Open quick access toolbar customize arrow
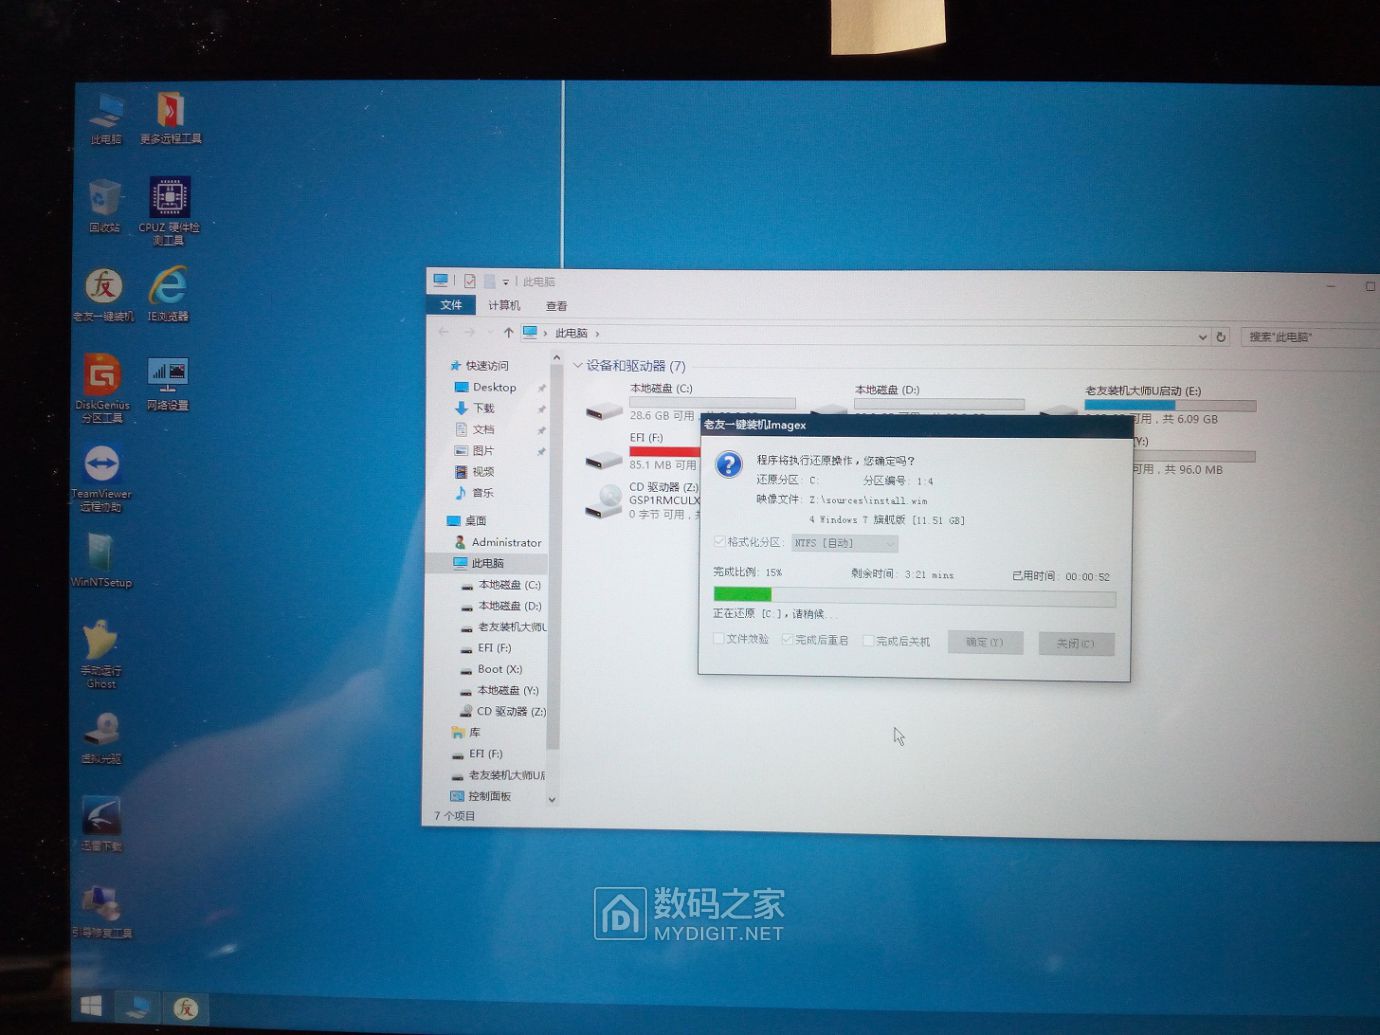The width and height of the screenshot is (1380, 1035). [x=505, y=282]
